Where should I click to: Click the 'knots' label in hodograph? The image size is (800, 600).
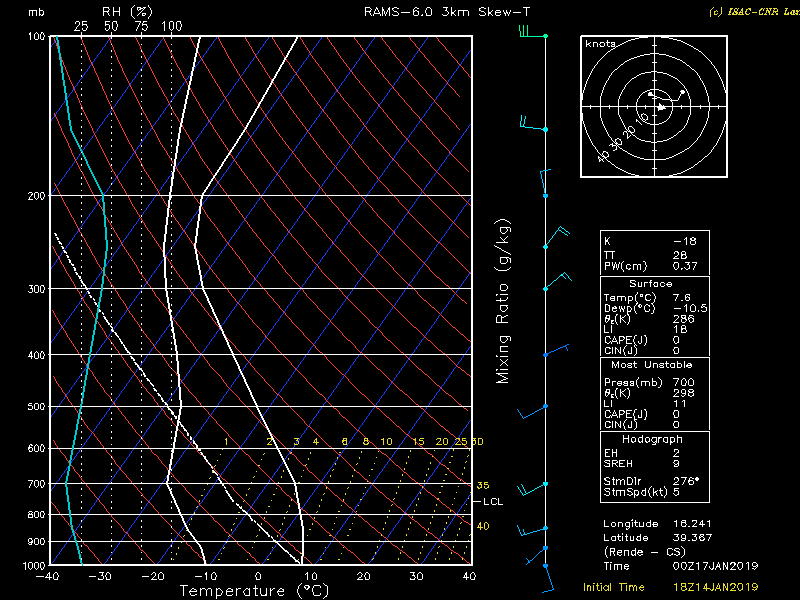[x=600, y=44]
